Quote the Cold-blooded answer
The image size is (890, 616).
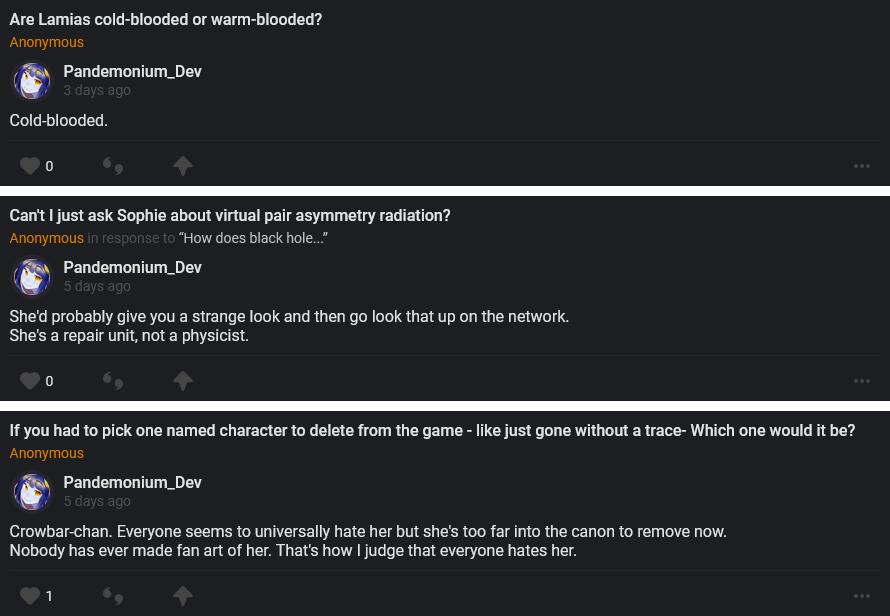pos(113,166)
